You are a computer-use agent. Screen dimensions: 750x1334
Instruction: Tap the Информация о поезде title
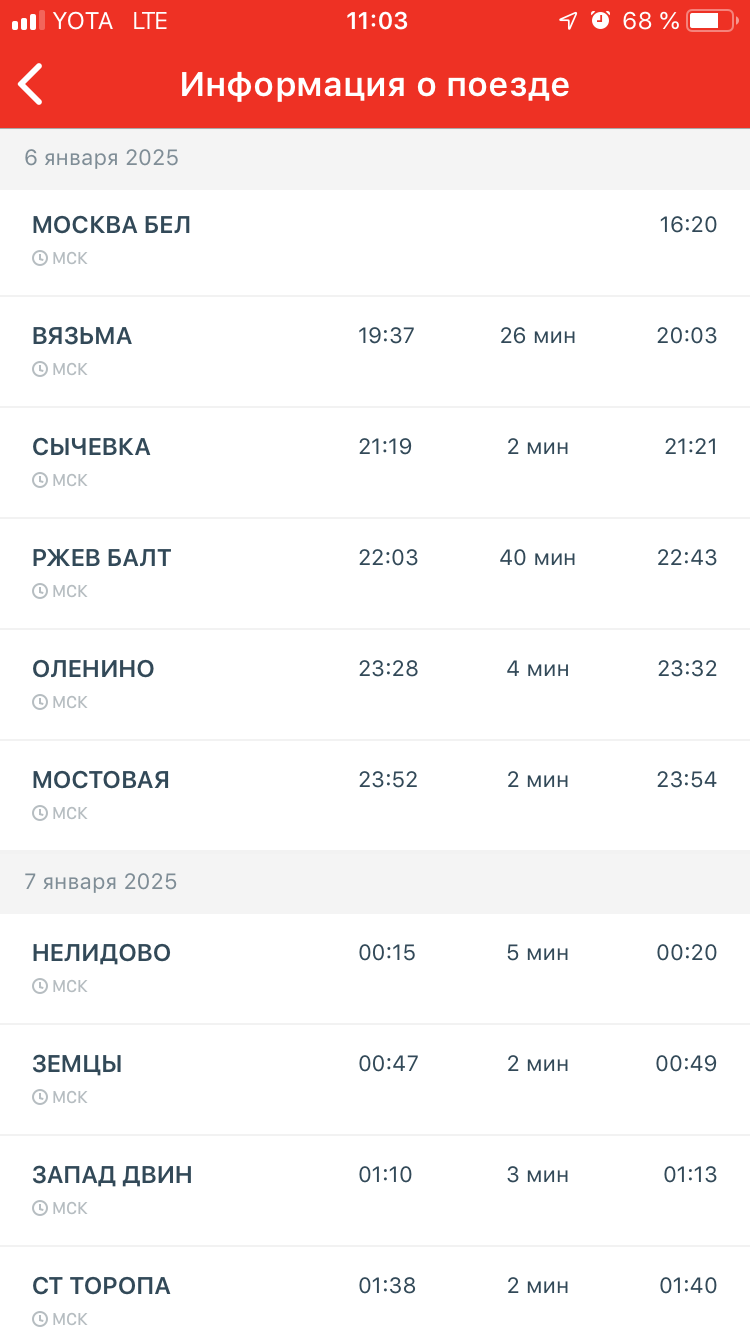click(375, 85)
